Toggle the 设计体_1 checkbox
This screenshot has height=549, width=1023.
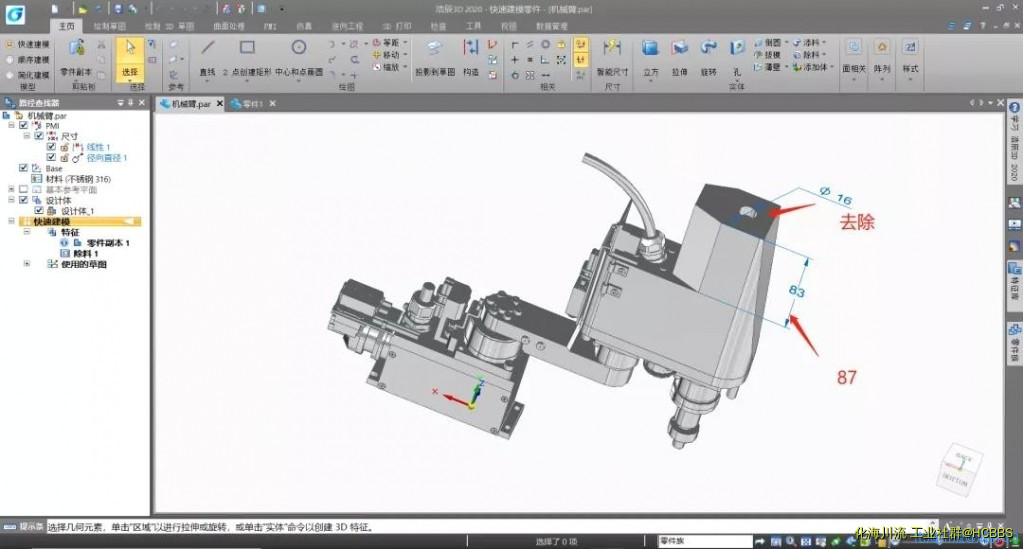39,211
